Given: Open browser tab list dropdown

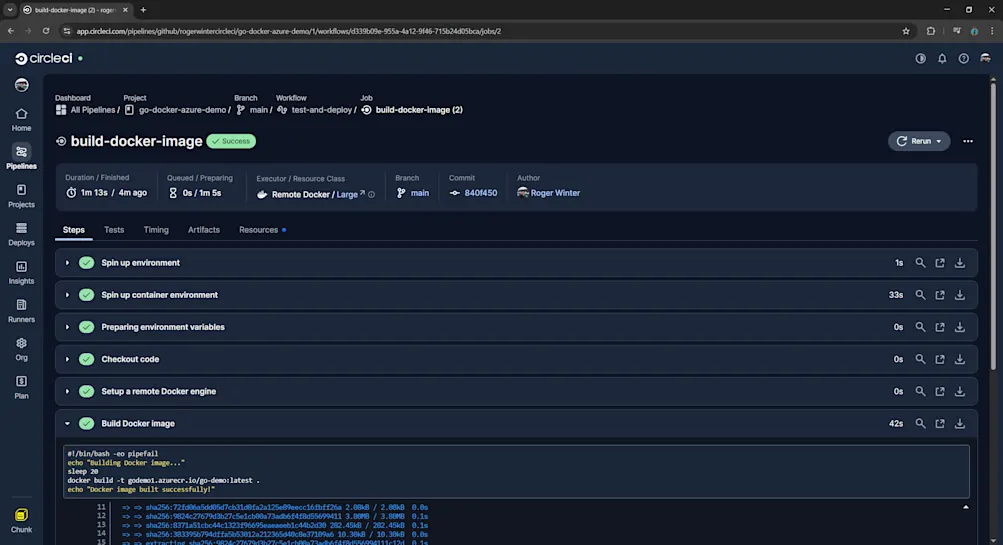Looking at the screenshot, I should (10, 10).
